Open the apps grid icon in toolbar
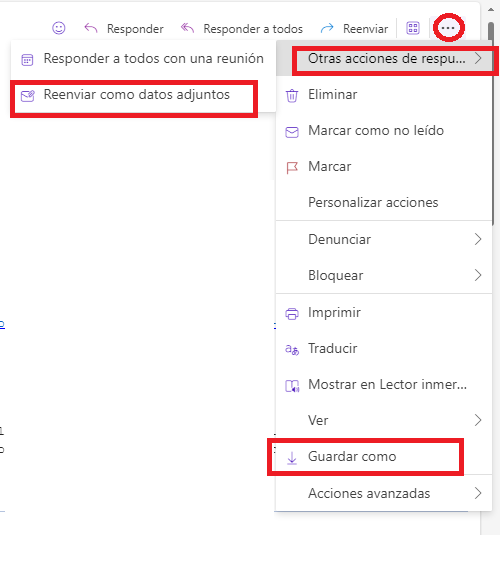Screen dimensions: 500x578 point(413,28)
